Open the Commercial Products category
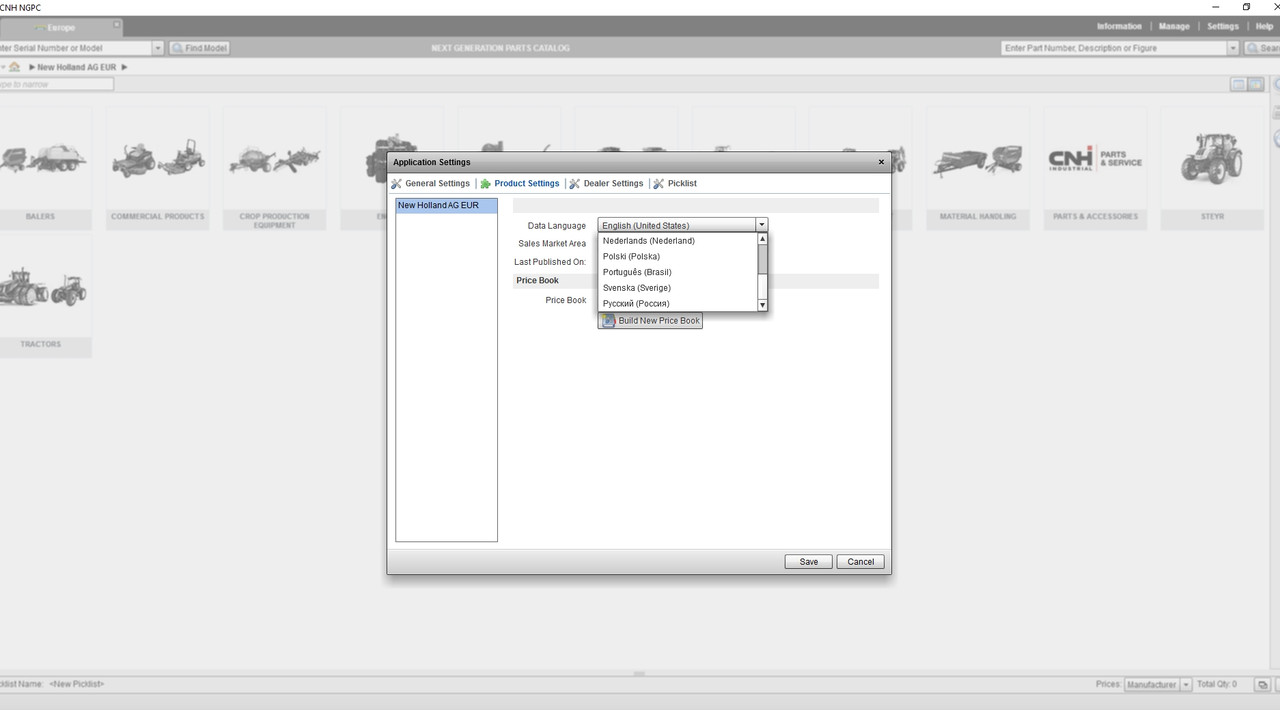The width and height of the screenshot is (1280, 710). [157, 167]
